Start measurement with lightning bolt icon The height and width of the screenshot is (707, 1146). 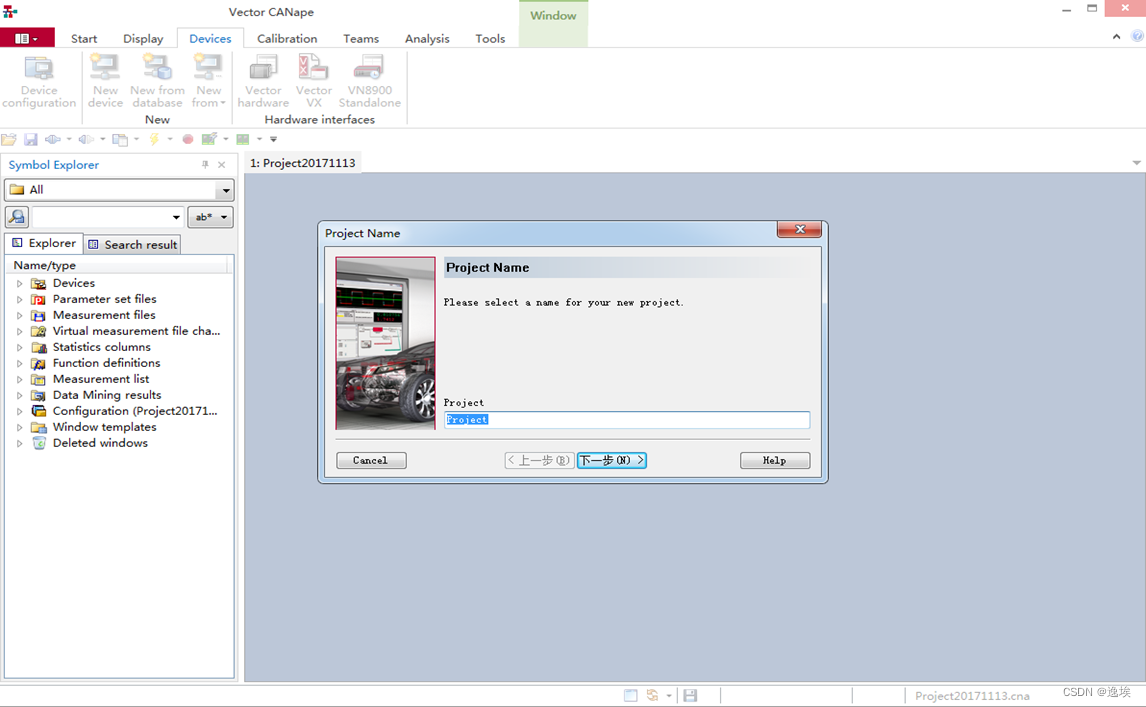click(x=154, y=139)
